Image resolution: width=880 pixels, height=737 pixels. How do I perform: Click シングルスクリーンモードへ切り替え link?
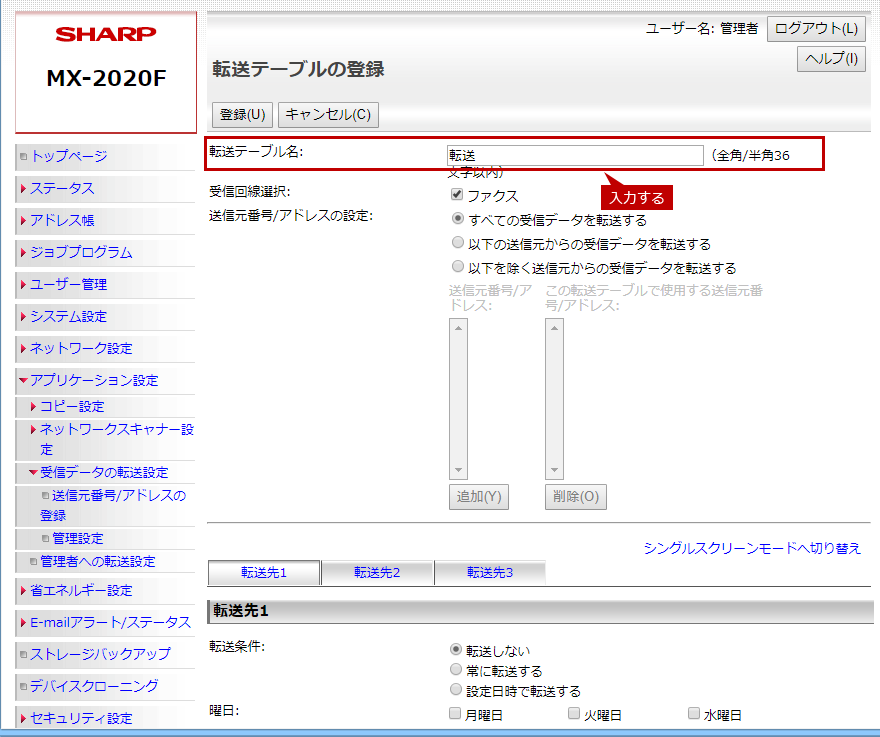752,548
